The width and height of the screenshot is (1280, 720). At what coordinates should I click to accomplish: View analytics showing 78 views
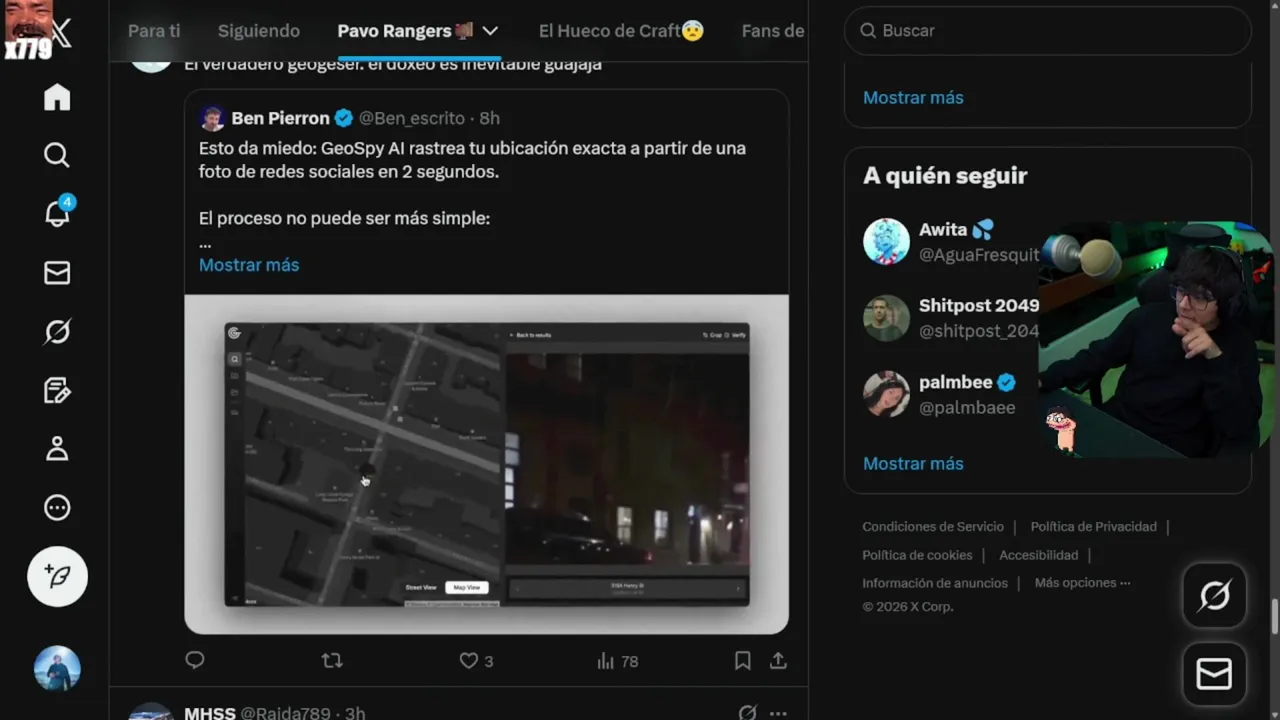617,661
